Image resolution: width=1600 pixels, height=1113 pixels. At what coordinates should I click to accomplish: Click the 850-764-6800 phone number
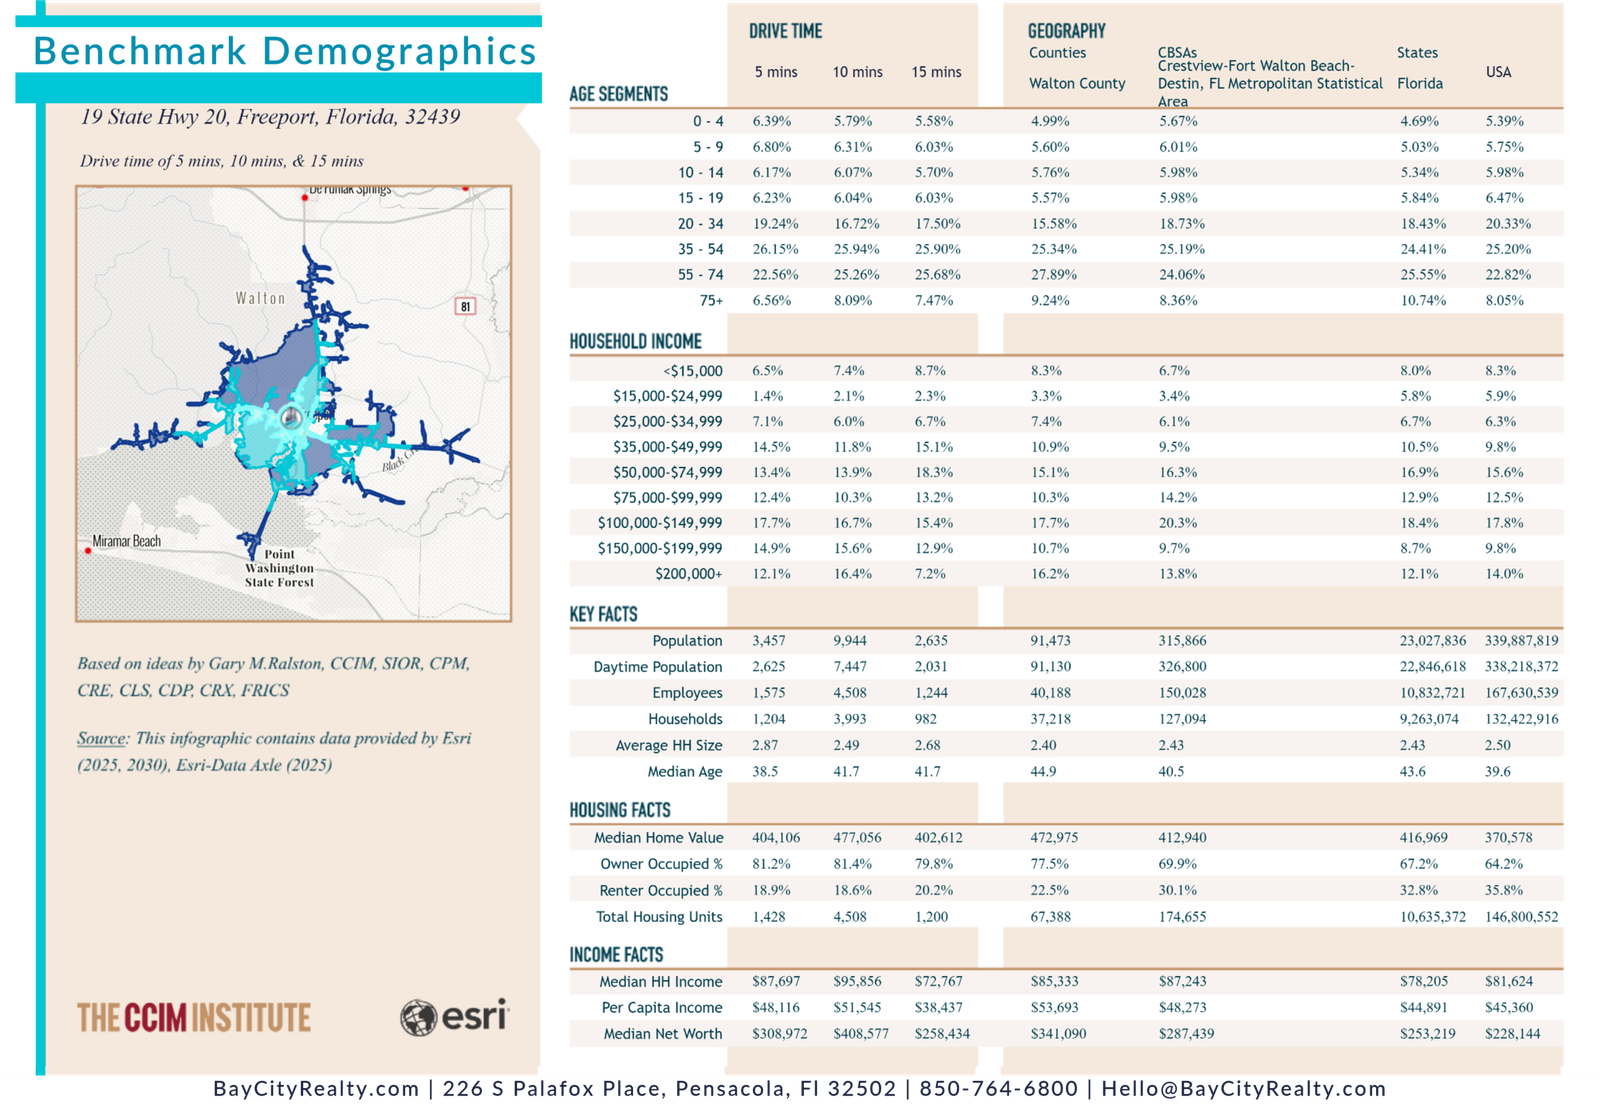coord(999,1088)
